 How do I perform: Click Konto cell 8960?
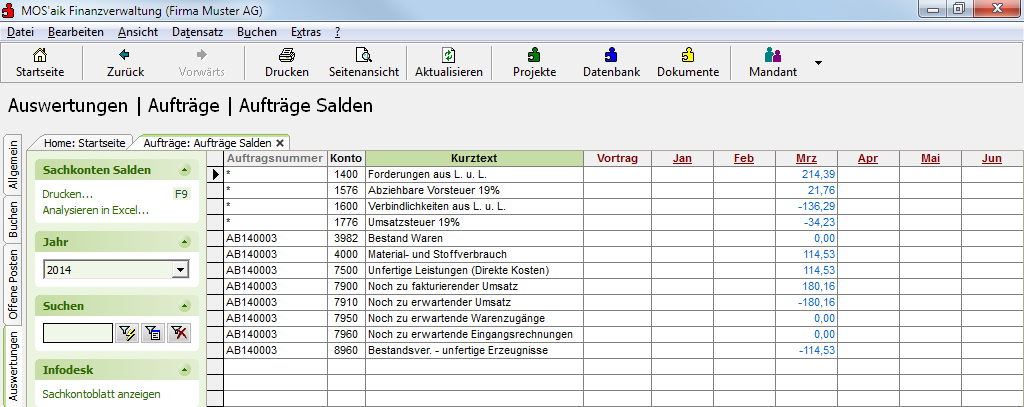tap(346, 350)
